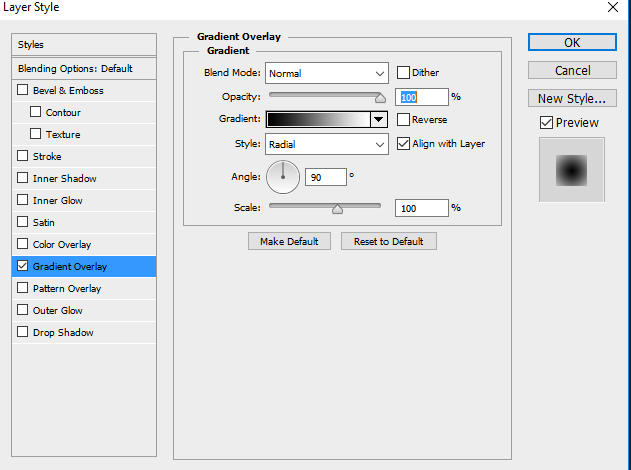Select the Outer Glow label
Screen dimensions: 631x470
[x=58, y=311]
